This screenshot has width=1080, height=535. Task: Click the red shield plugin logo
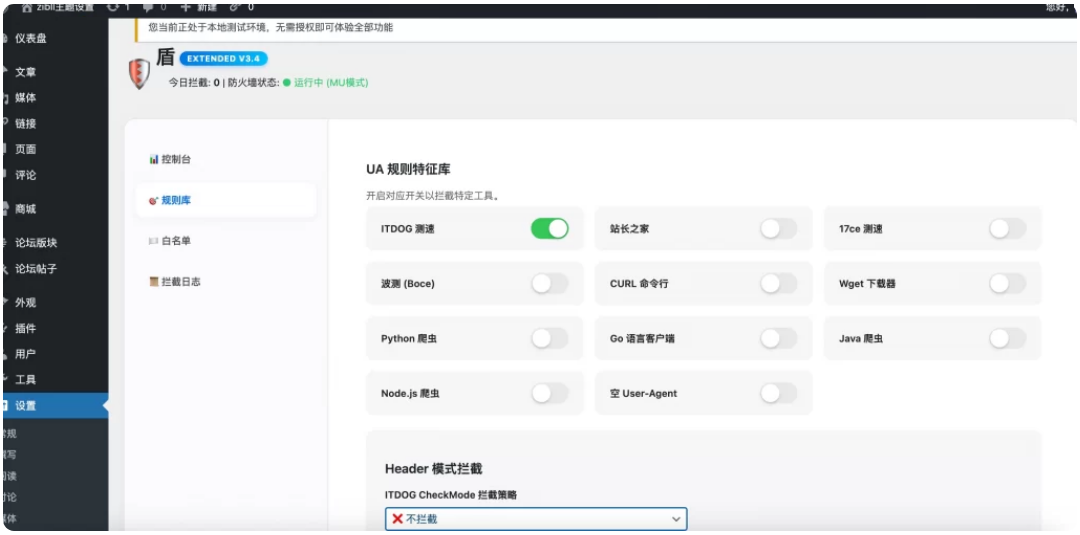click(141, 74)
